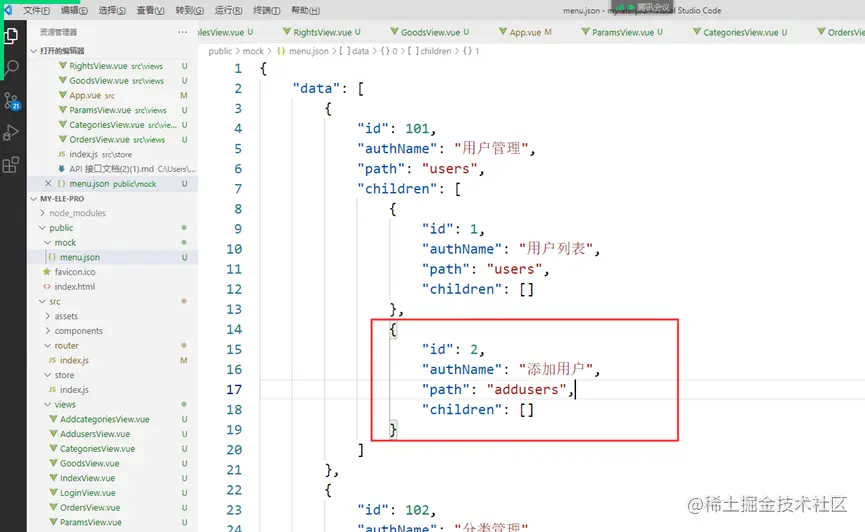Click ParamsView.vue row in open editors
This screenshot has width=865, height=532.
pyautogui.click(x=113, y=110)
